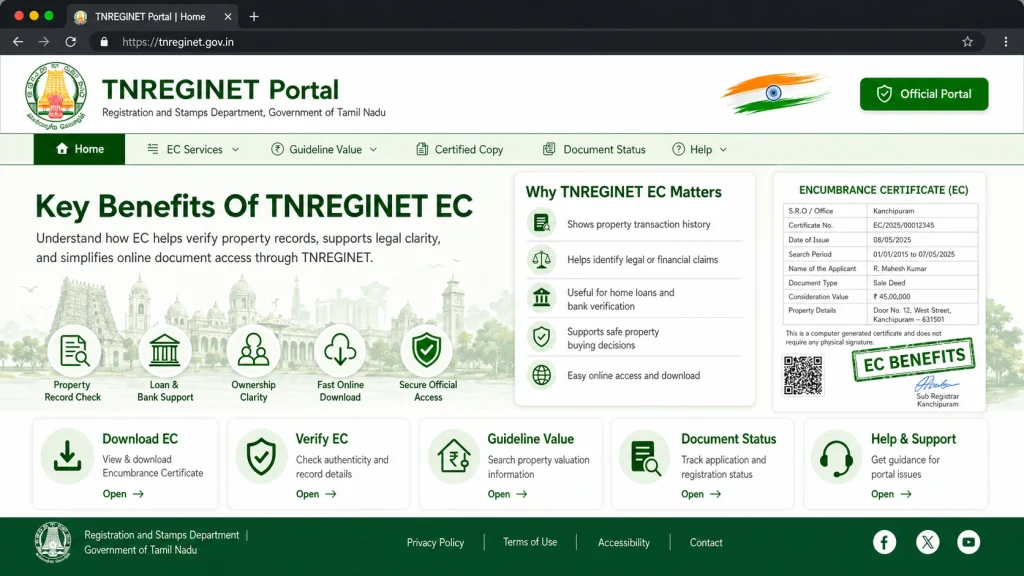Viewport: 1024px width, 576px height.
Task: Click the 08/05/2025 date of issue
Action: click(891, 240)
